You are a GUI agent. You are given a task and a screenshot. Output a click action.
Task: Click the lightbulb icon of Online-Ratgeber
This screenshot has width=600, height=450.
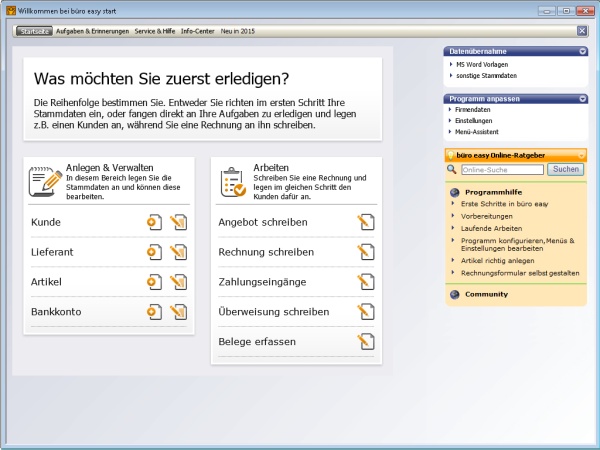click(451, 155)
